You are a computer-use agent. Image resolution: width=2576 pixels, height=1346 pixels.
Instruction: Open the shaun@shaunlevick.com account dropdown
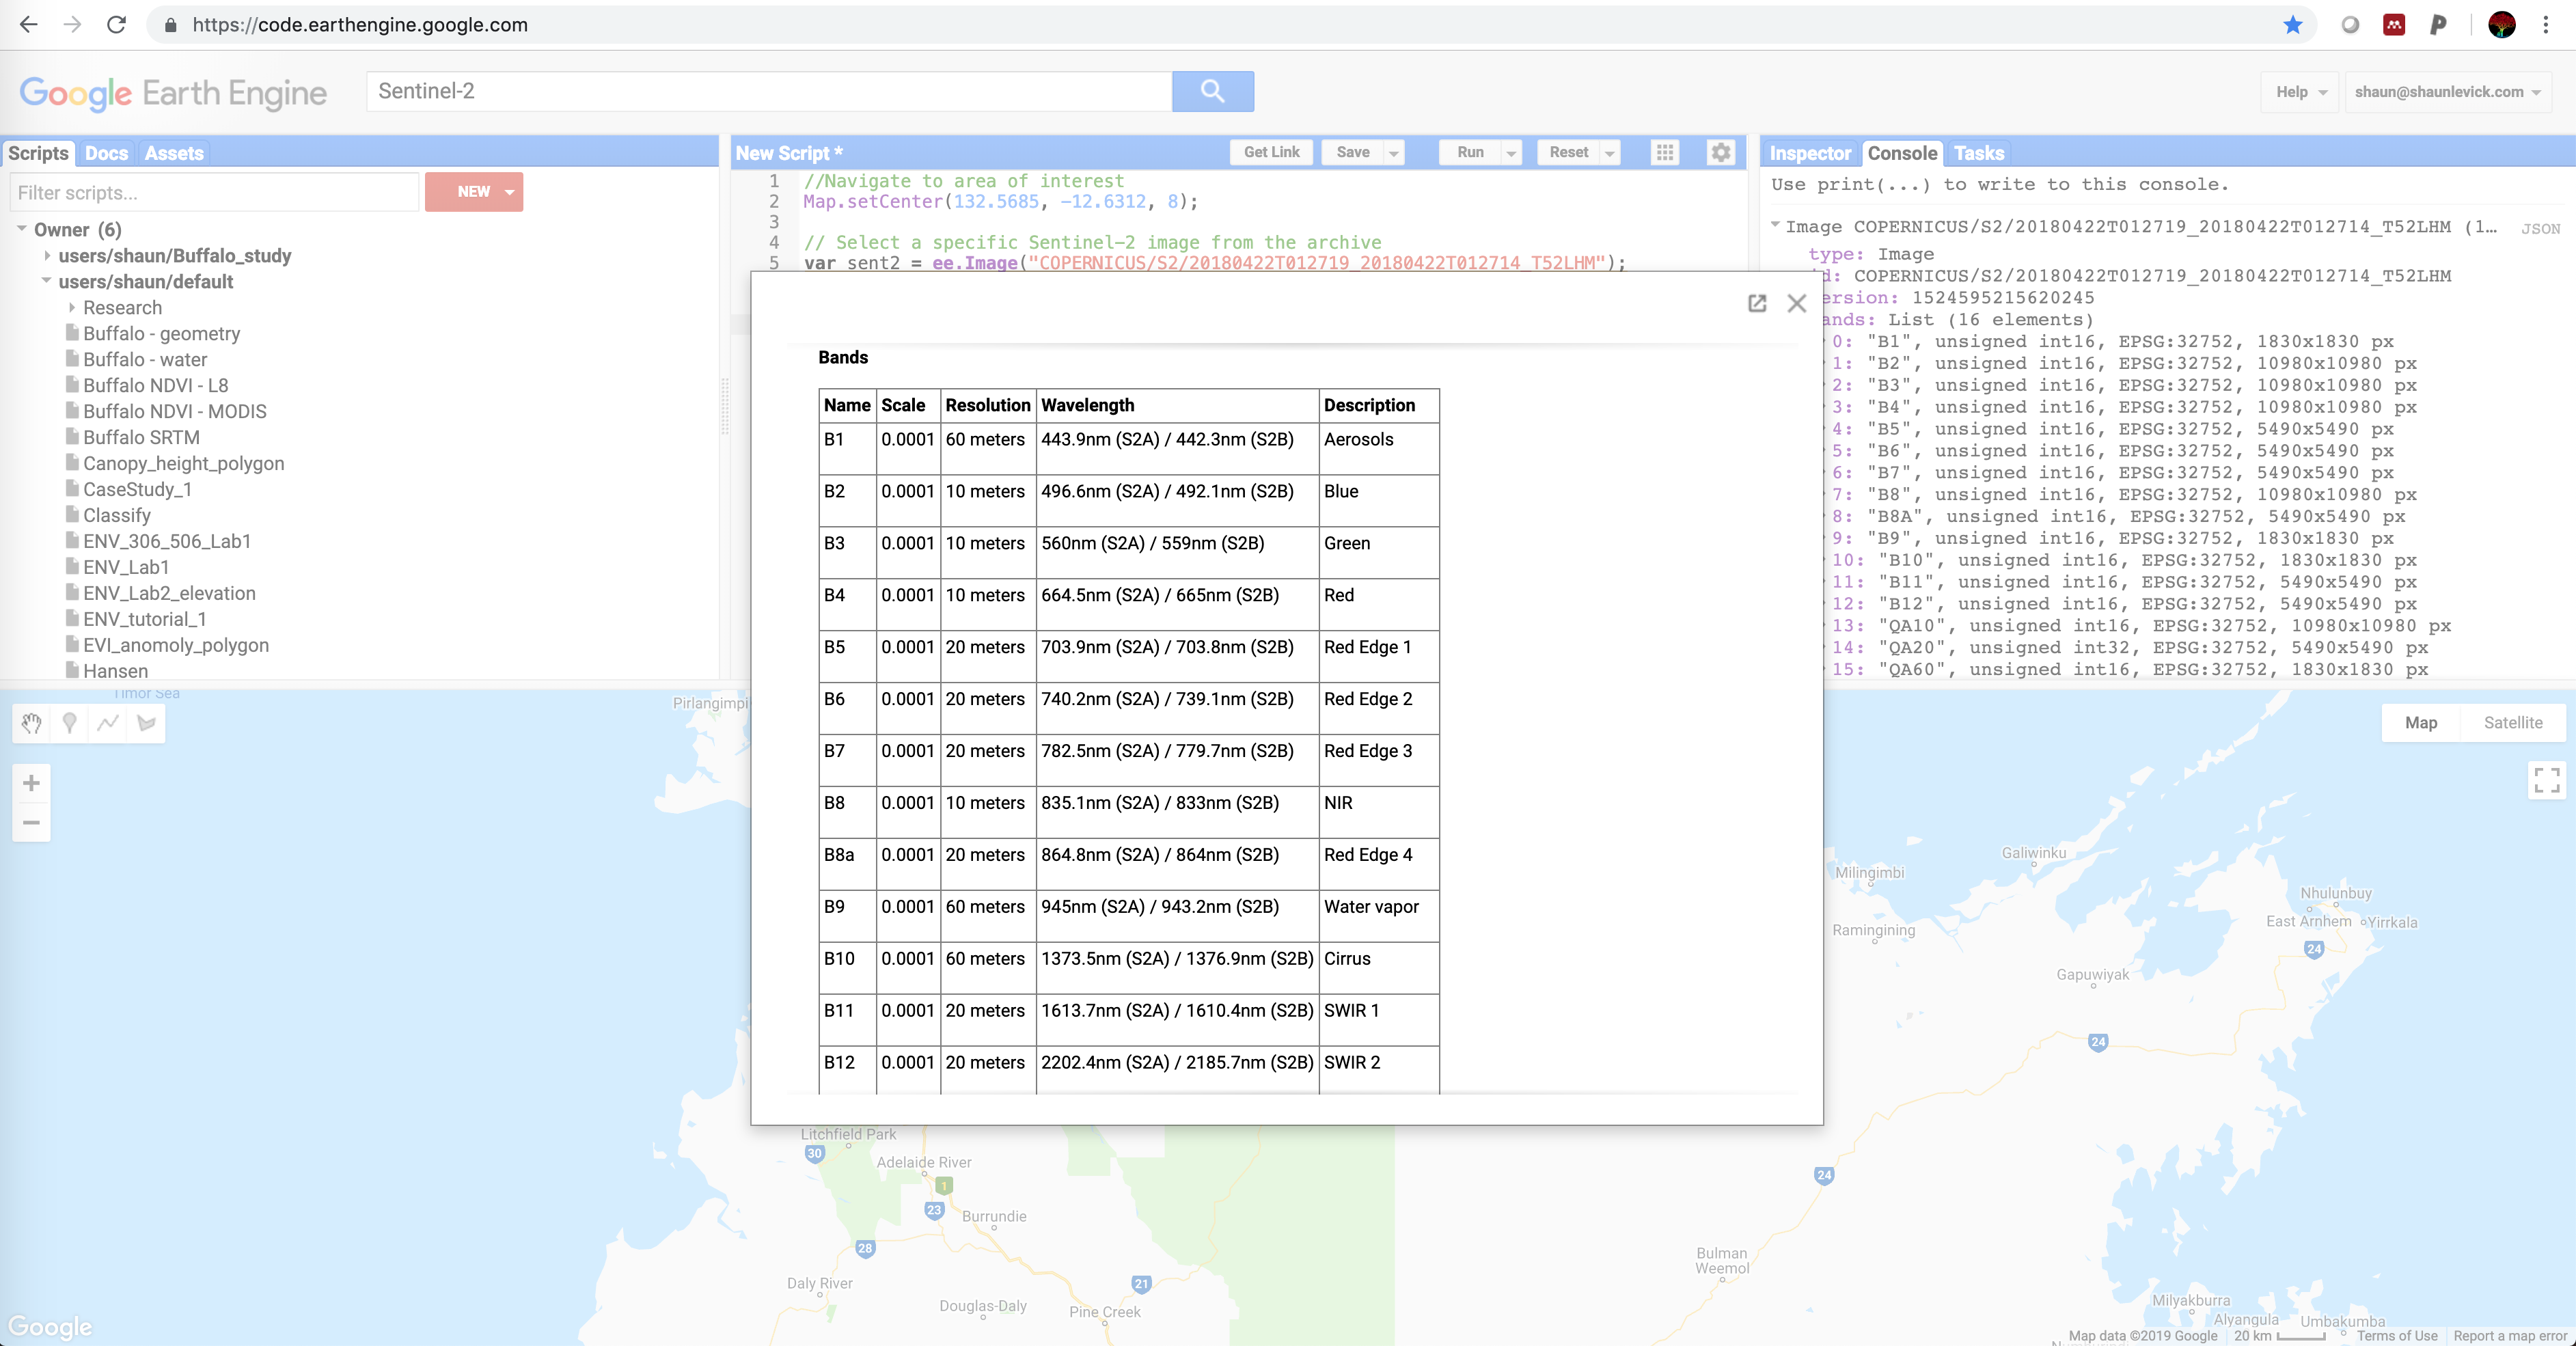(2447, 92)
